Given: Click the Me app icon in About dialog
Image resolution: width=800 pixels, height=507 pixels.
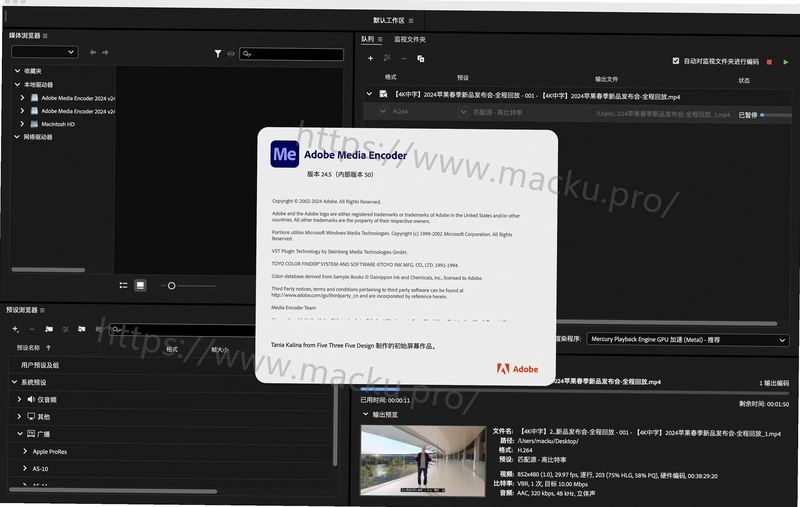Looking at the screenshot, I should click(x=285, y=154).
